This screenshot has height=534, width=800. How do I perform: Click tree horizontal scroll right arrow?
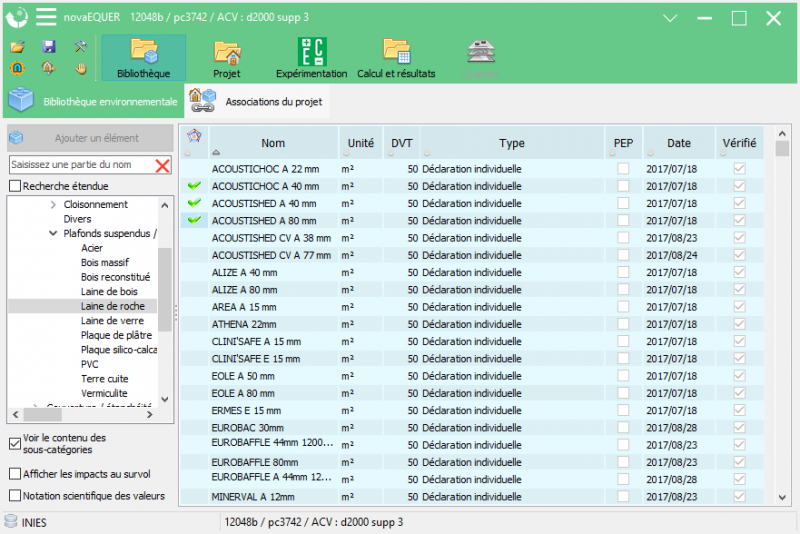click(149, 415)
